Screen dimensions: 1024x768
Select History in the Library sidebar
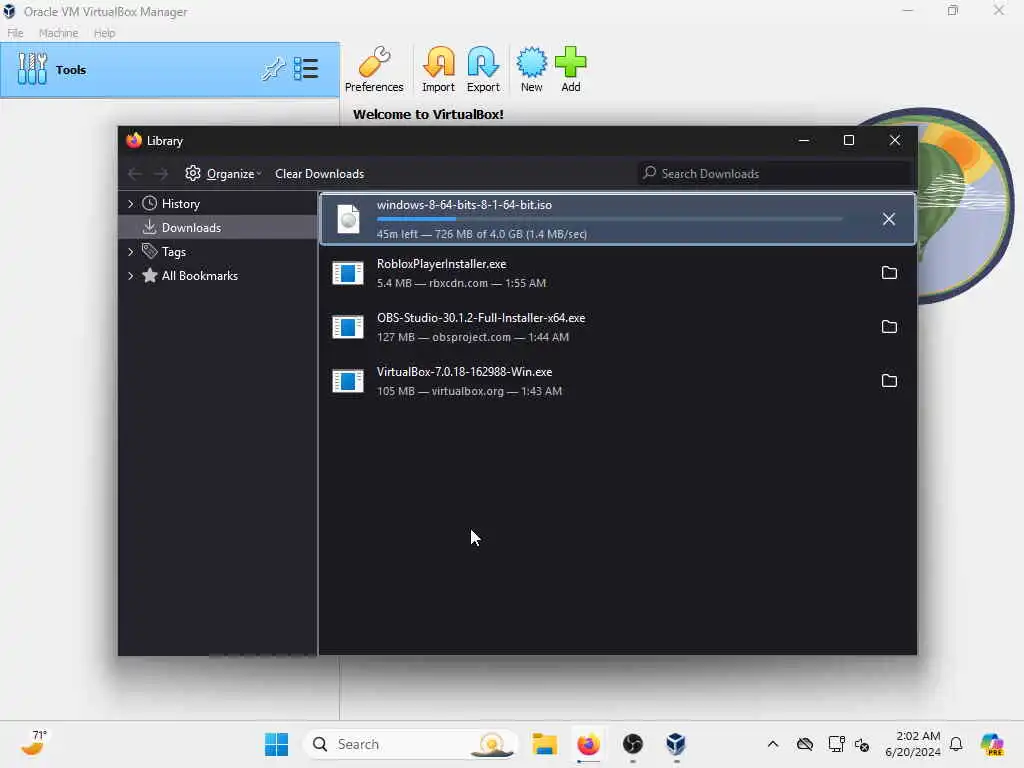point(180,204)
